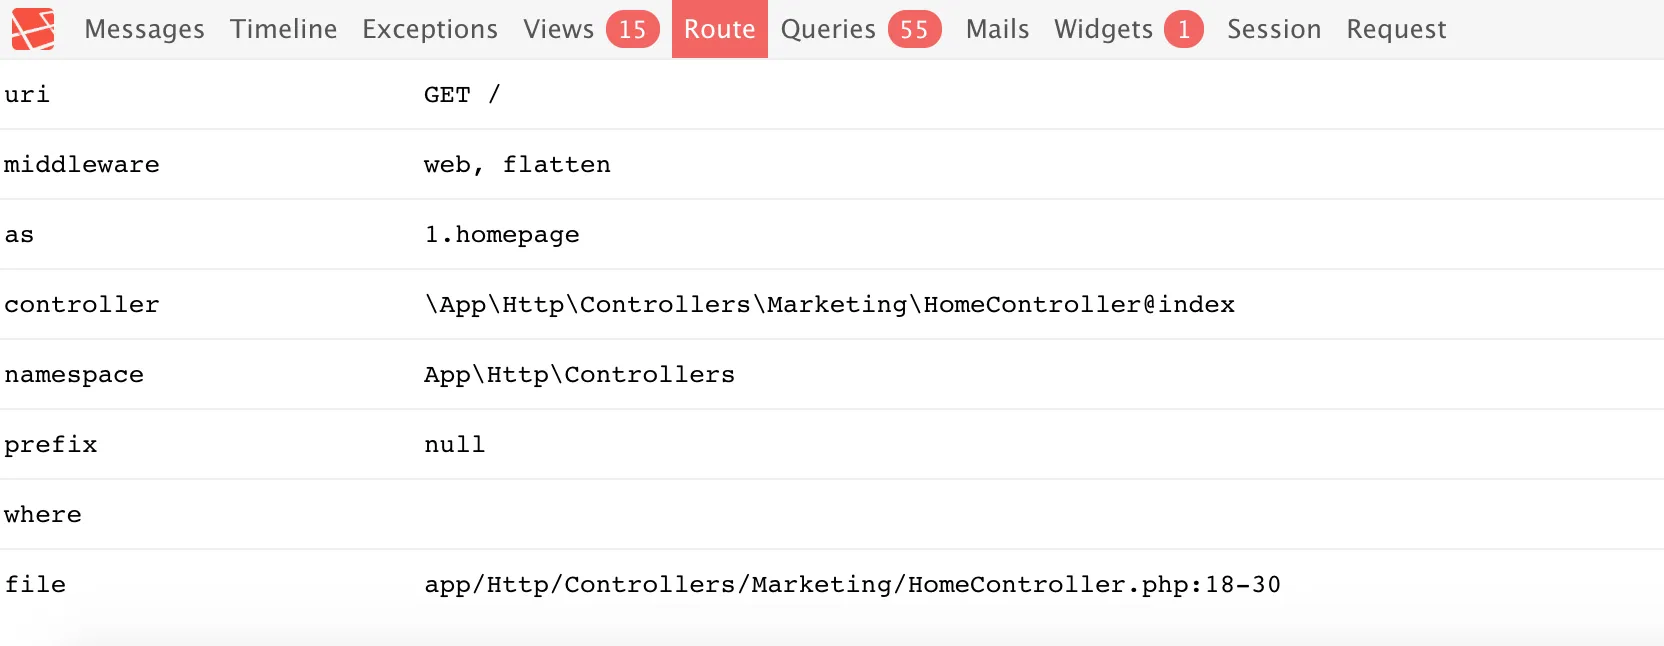The width and height of the screenshot is (1664, 646).
Task: Open the Views tab
Action: [558, 29]
